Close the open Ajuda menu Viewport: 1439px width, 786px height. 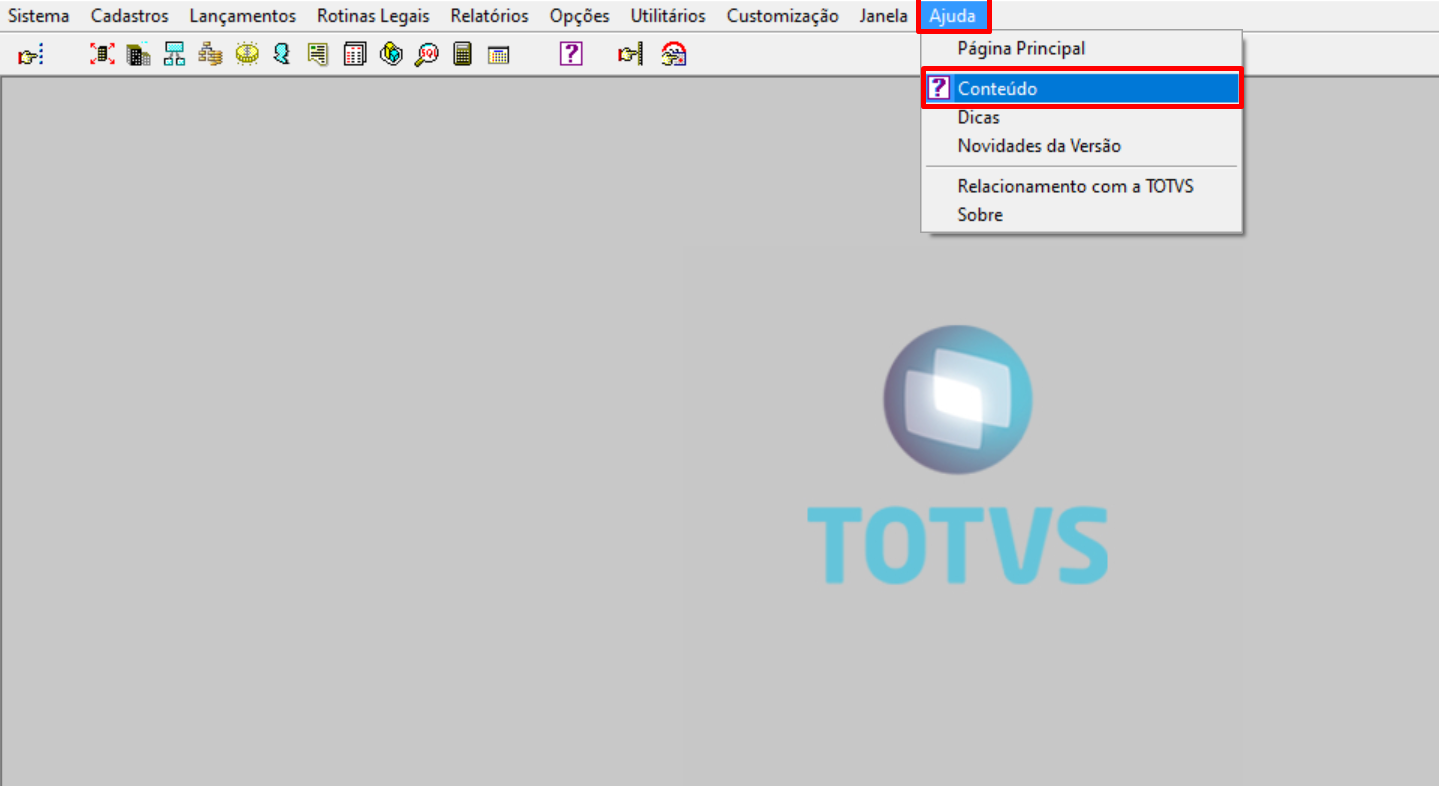953,16
